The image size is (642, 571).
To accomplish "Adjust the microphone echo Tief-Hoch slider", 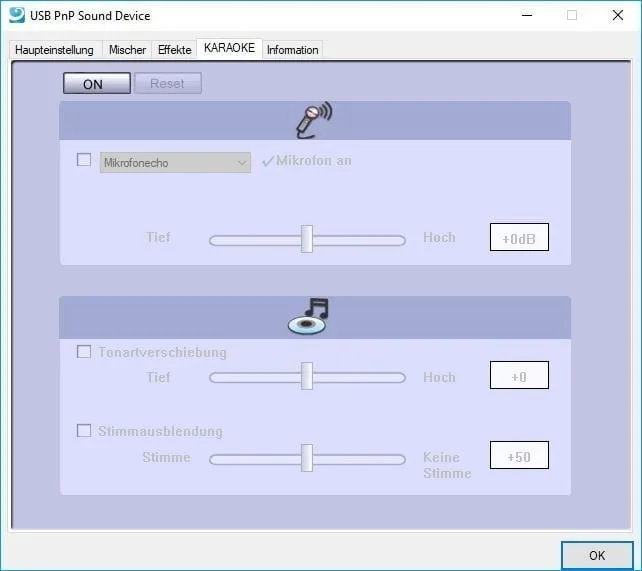I will click(x=307, y=239).
